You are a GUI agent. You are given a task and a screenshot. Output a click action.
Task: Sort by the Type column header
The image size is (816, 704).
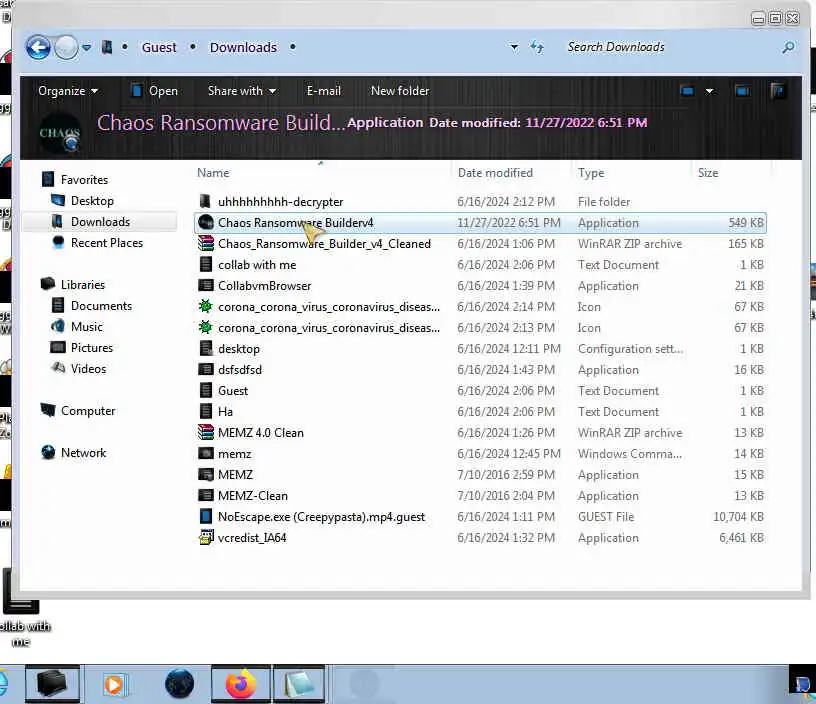[x=591, y=173]
